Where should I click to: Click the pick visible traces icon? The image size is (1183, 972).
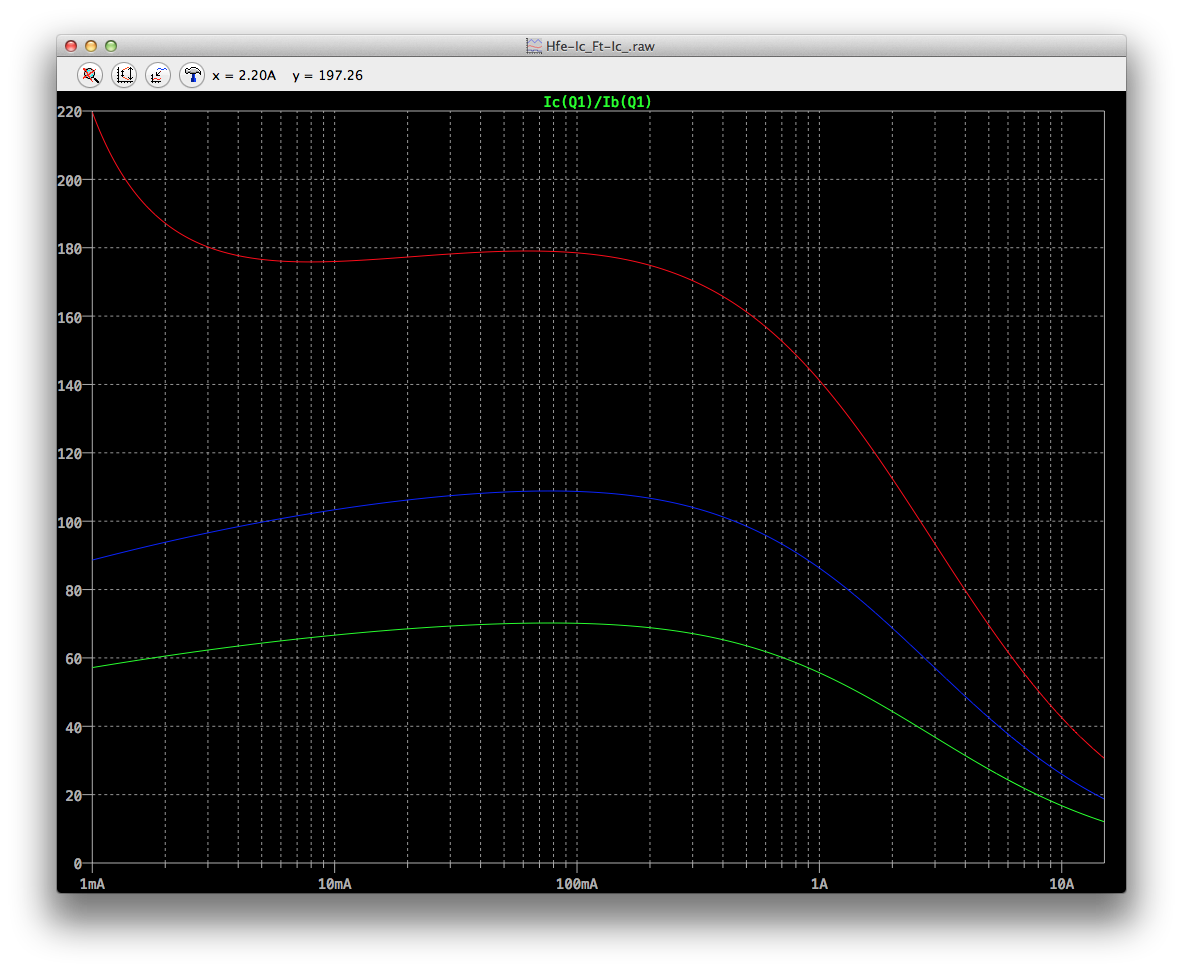tap(158, 75)
